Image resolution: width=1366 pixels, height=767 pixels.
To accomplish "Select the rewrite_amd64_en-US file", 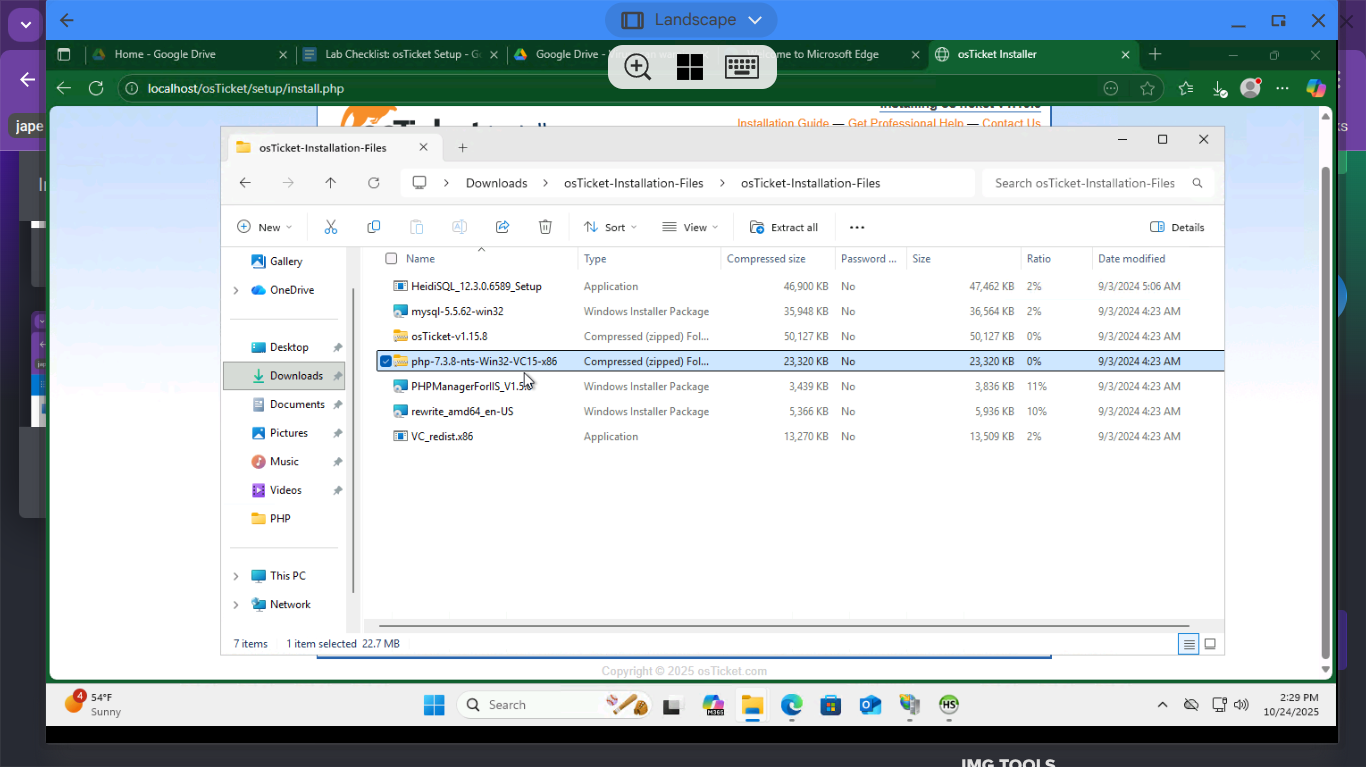I will (x=462, y=411).
